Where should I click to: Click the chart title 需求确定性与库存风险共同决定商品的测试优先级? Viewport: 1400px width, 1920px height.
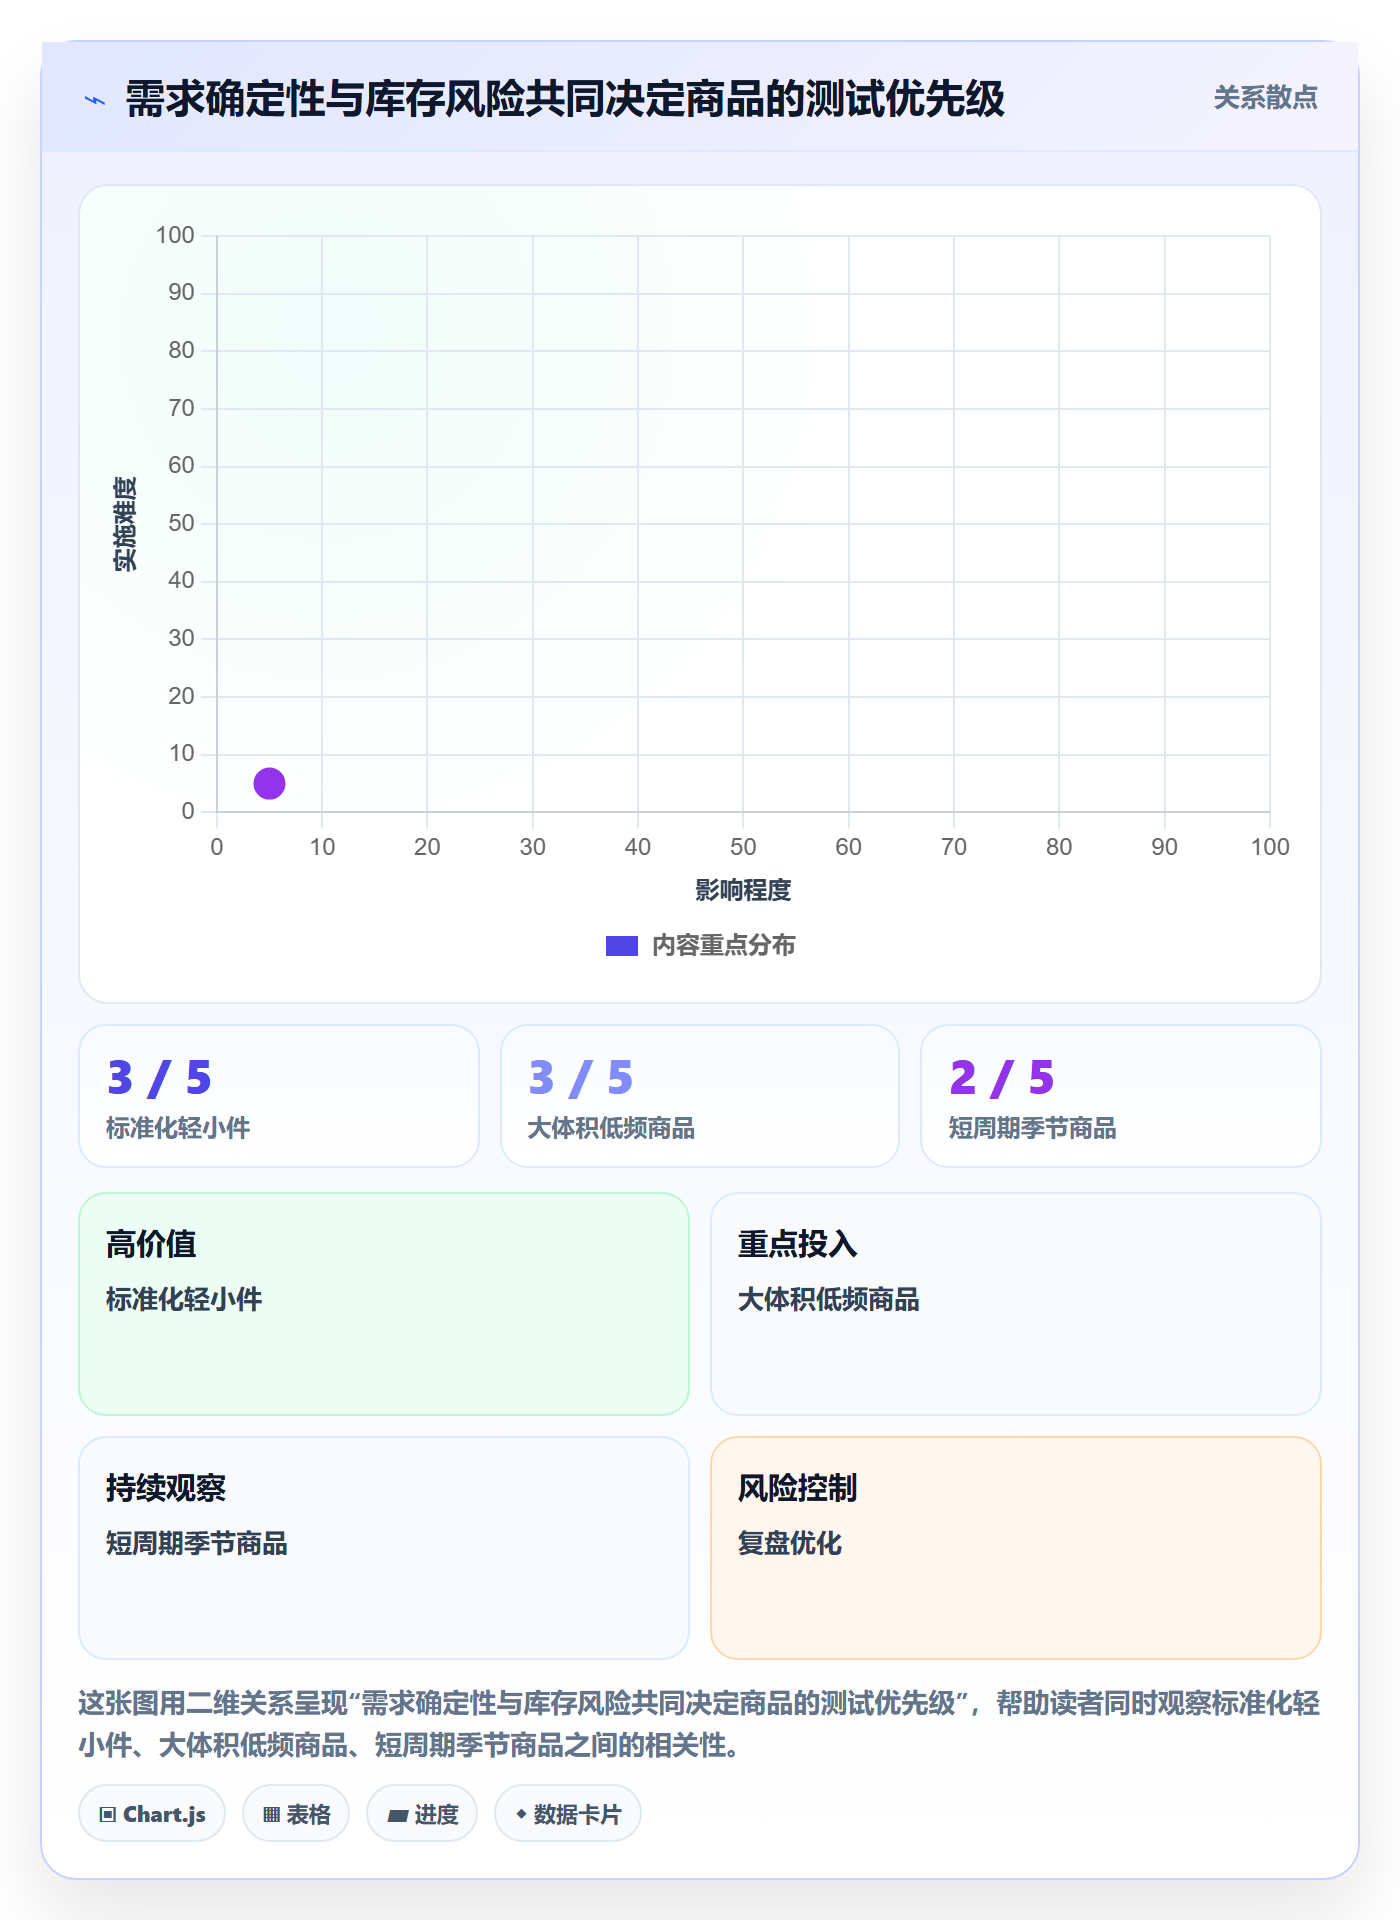565,99
